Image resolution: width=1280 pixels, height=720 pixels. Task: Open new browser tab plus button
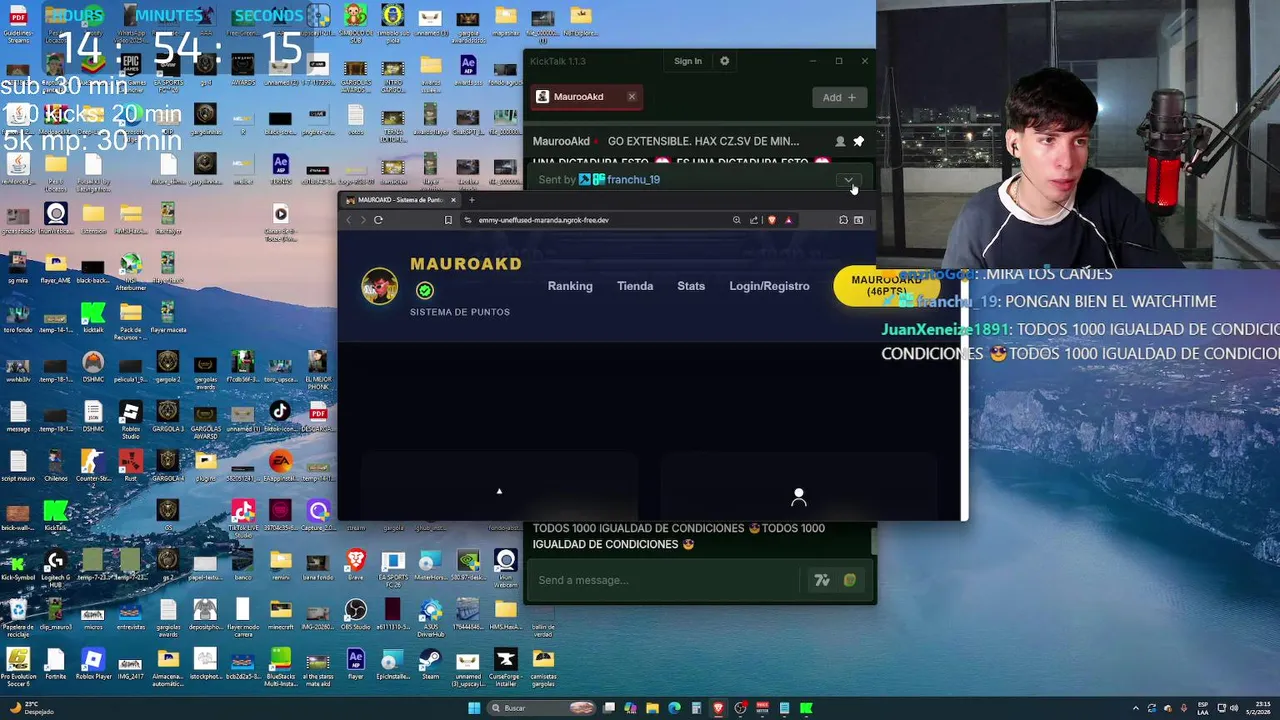472,200
